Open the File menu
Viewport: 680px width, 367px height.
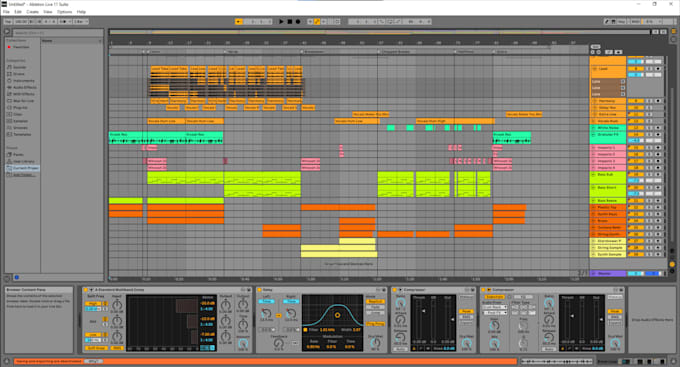click(6, 12)
